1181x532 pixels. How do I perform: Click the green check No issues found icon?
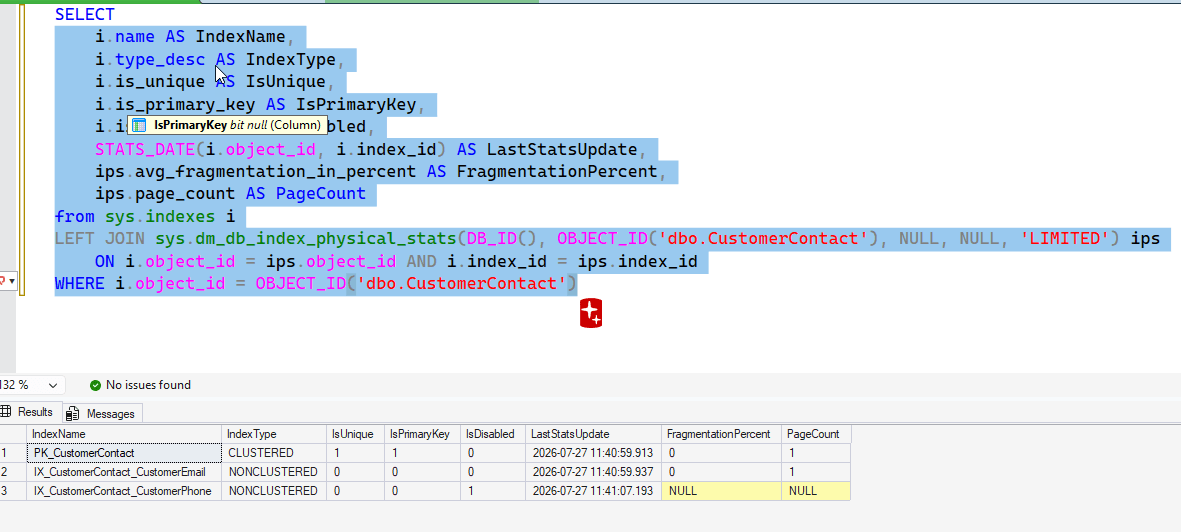(95, 385)
